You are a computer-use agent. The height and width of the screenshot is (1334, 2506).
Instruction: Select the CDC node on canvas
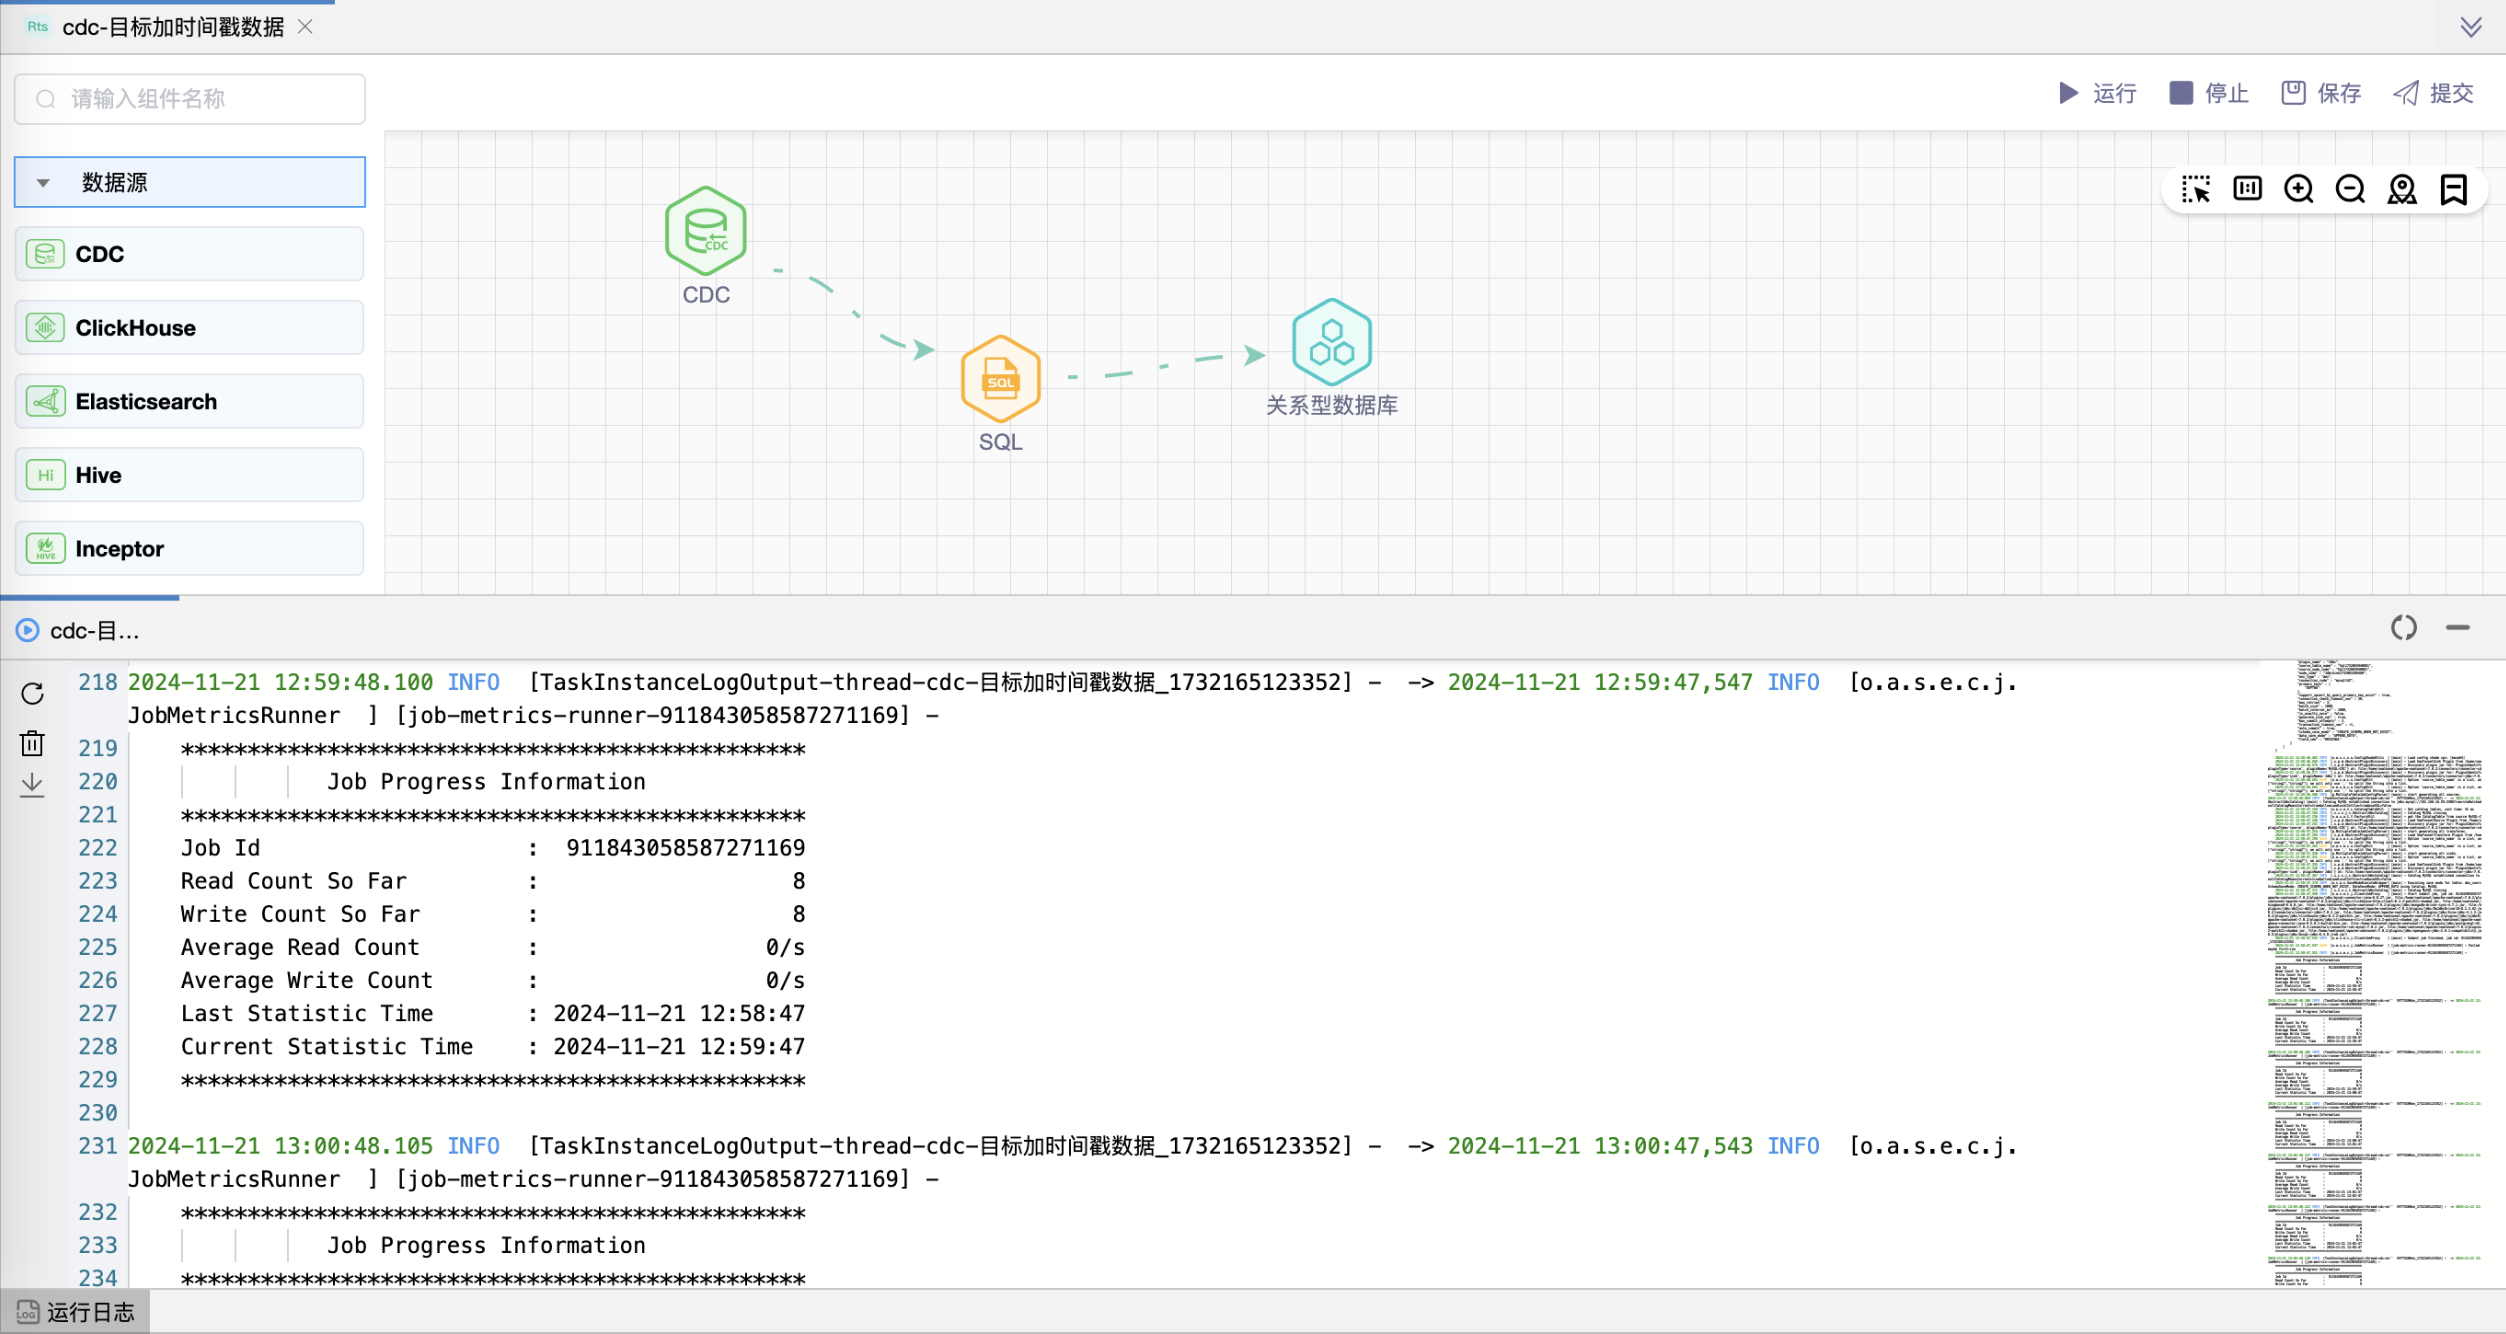click(705, 231)
